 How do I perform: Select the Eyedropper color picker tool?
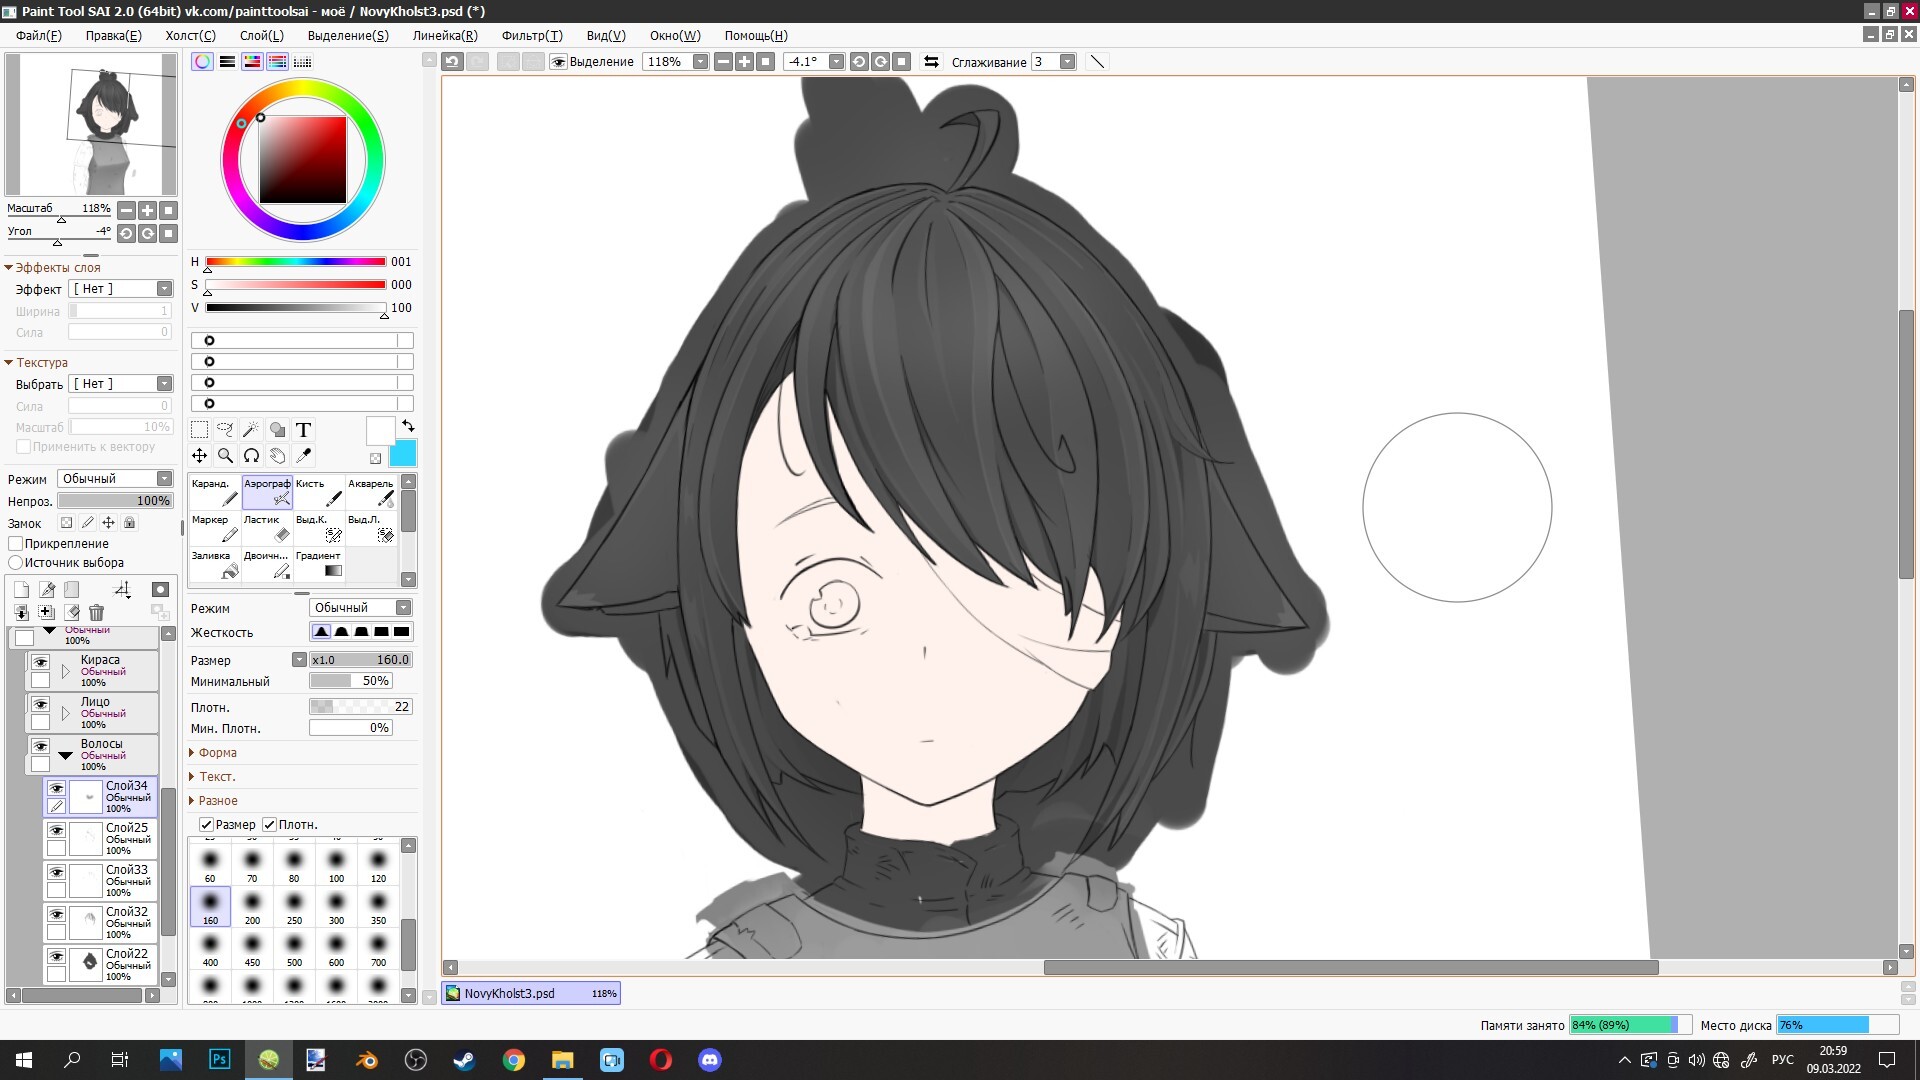tap(303, 456)
